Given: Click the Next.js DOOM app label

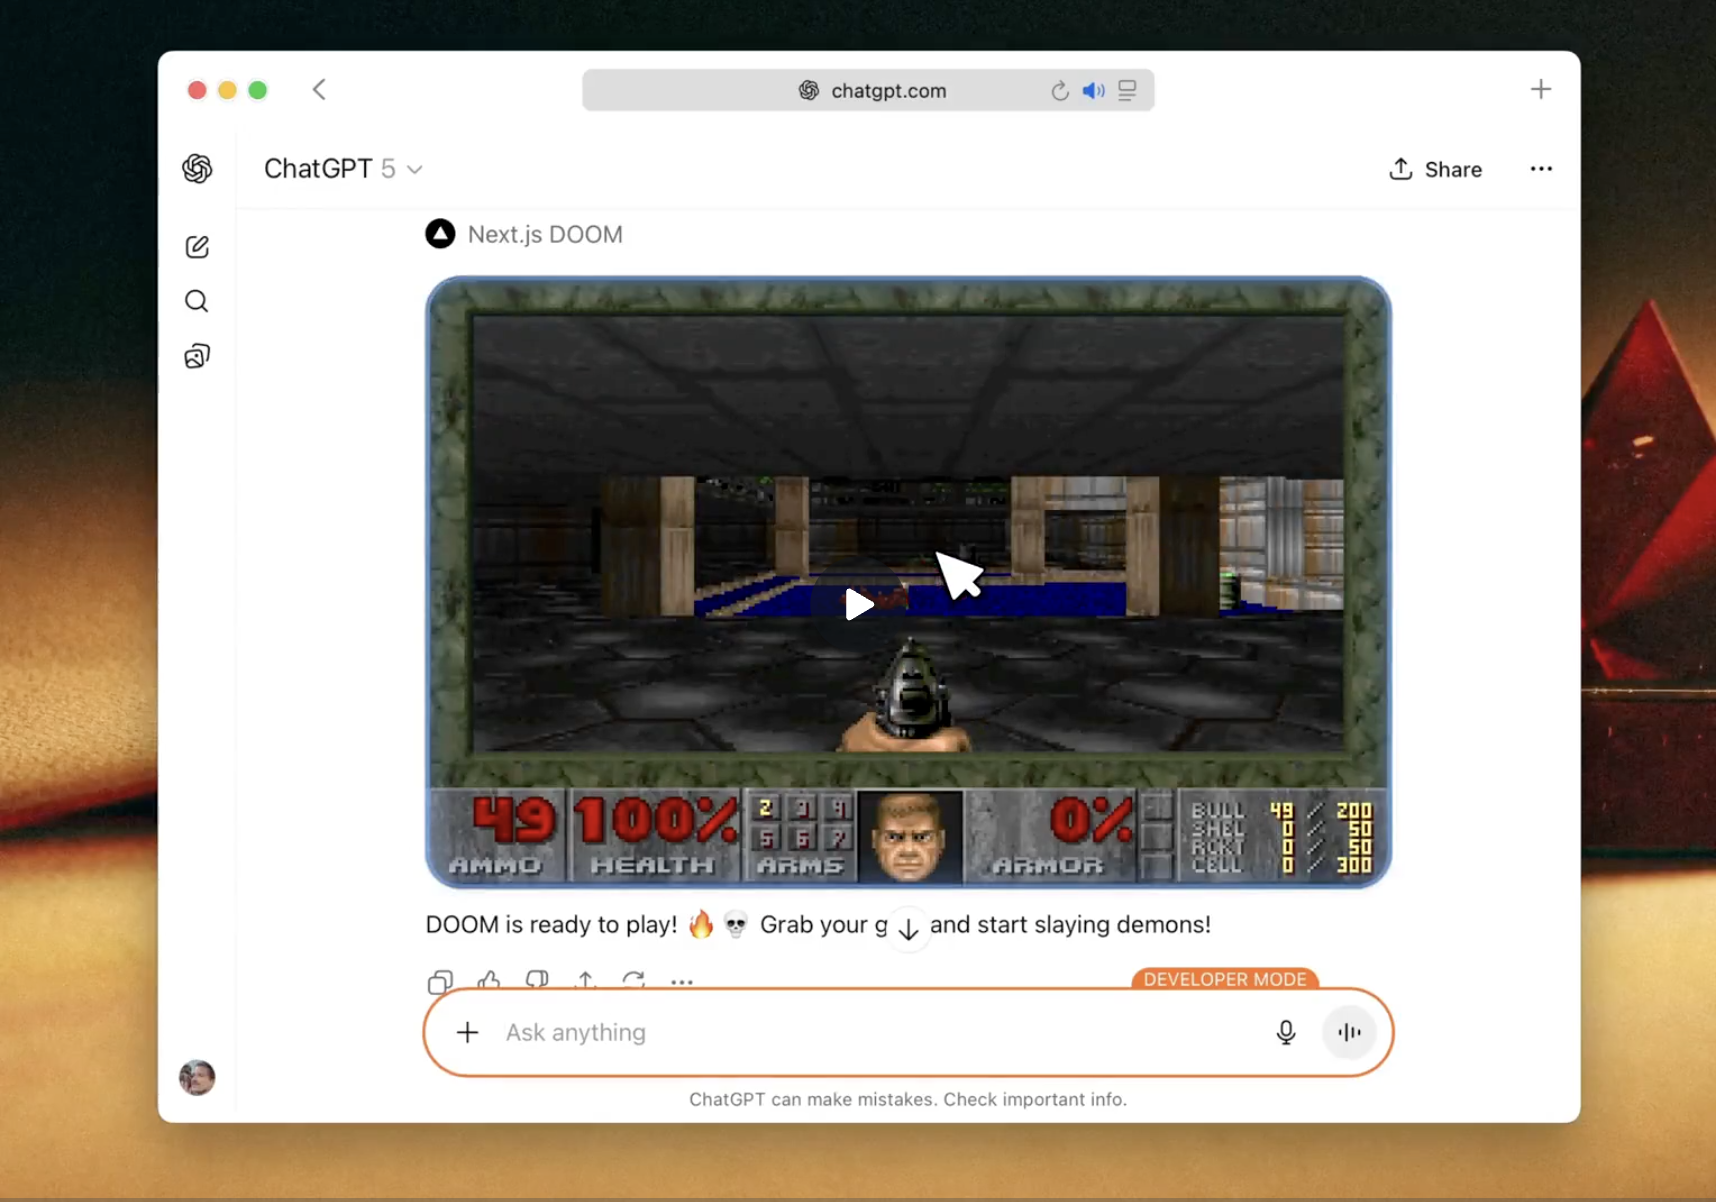Looking at the screenshot, I should 545,234.
